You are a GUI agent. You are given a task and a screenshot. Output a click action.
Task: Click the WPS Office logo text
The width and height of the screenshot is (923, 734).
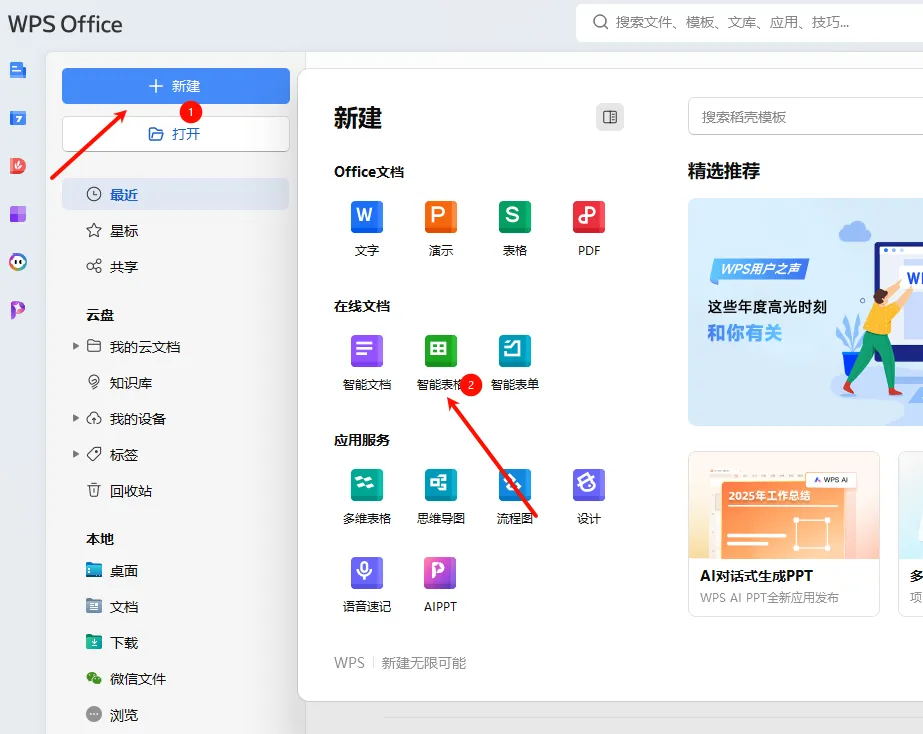click(x=65, y=24)
